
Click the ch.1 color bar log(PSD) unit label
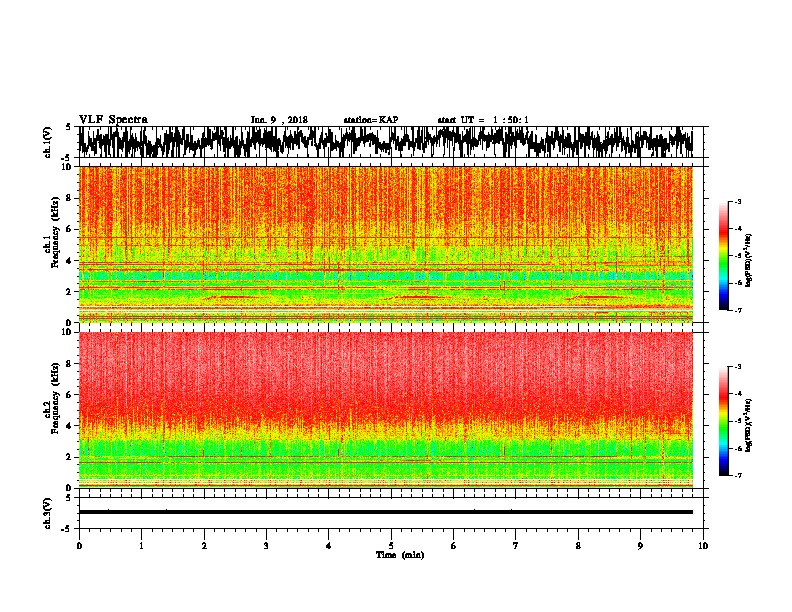point(748,260)
